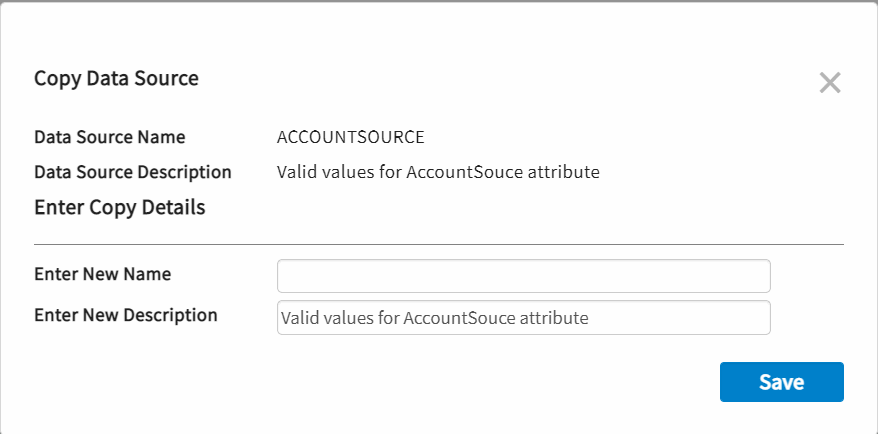Select the ACCOUNTSOURCE name value

point(350,137)
